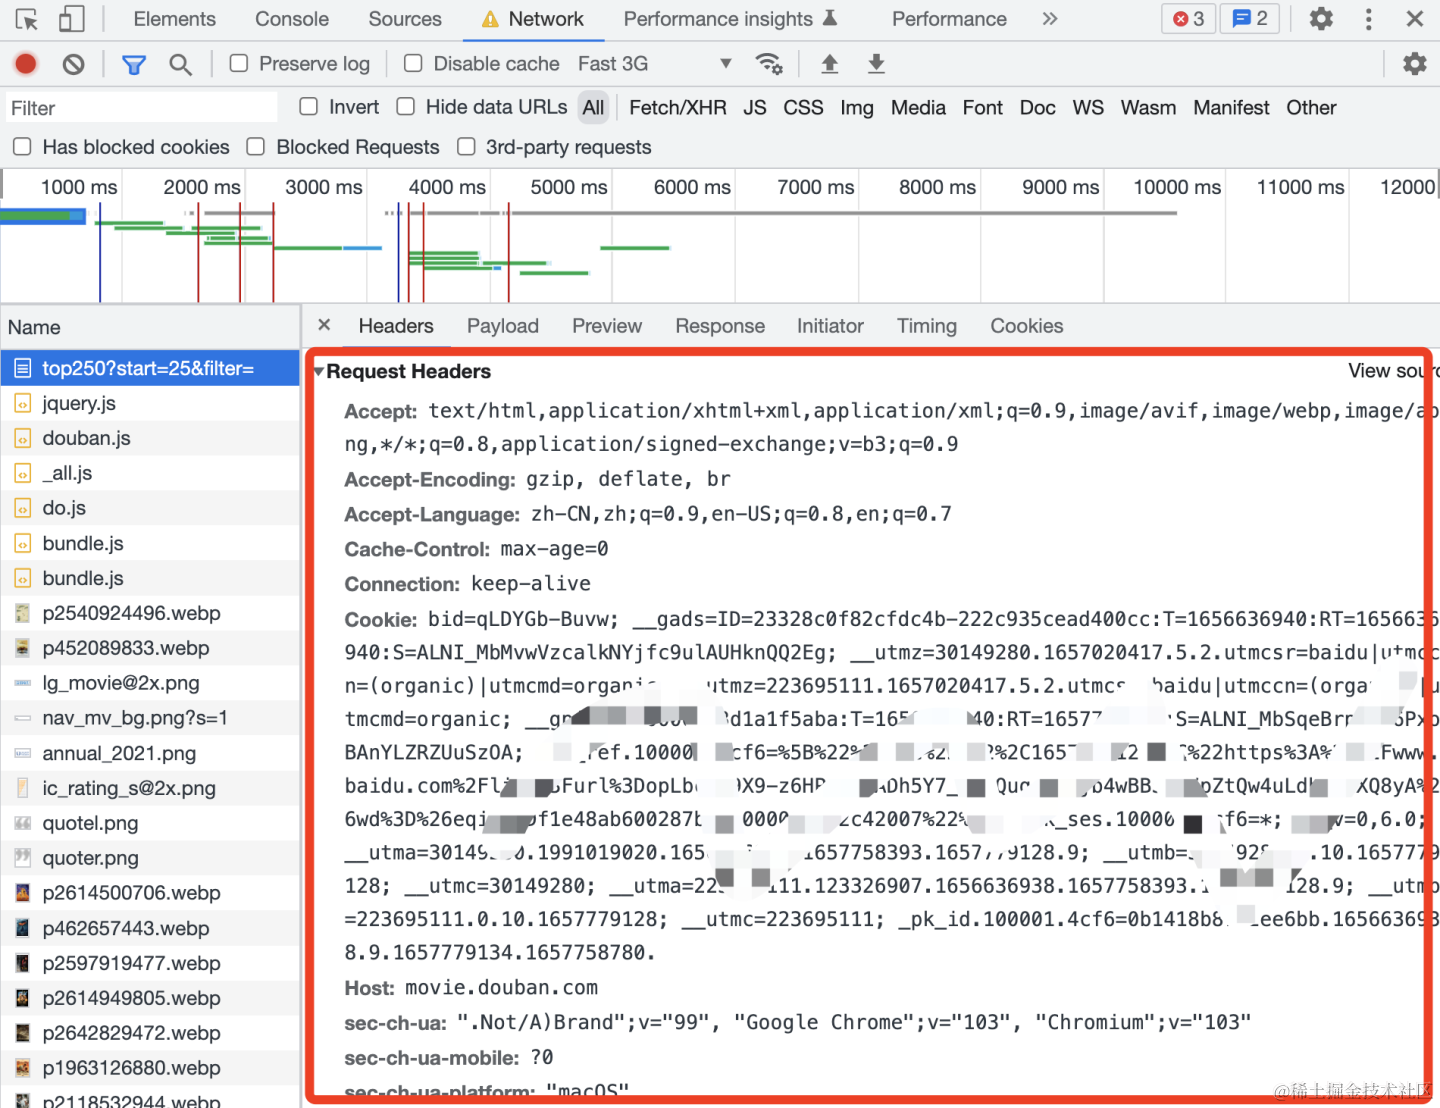
Task: Check Hide data URLs checkbox
Action: [x=406, y=106]
